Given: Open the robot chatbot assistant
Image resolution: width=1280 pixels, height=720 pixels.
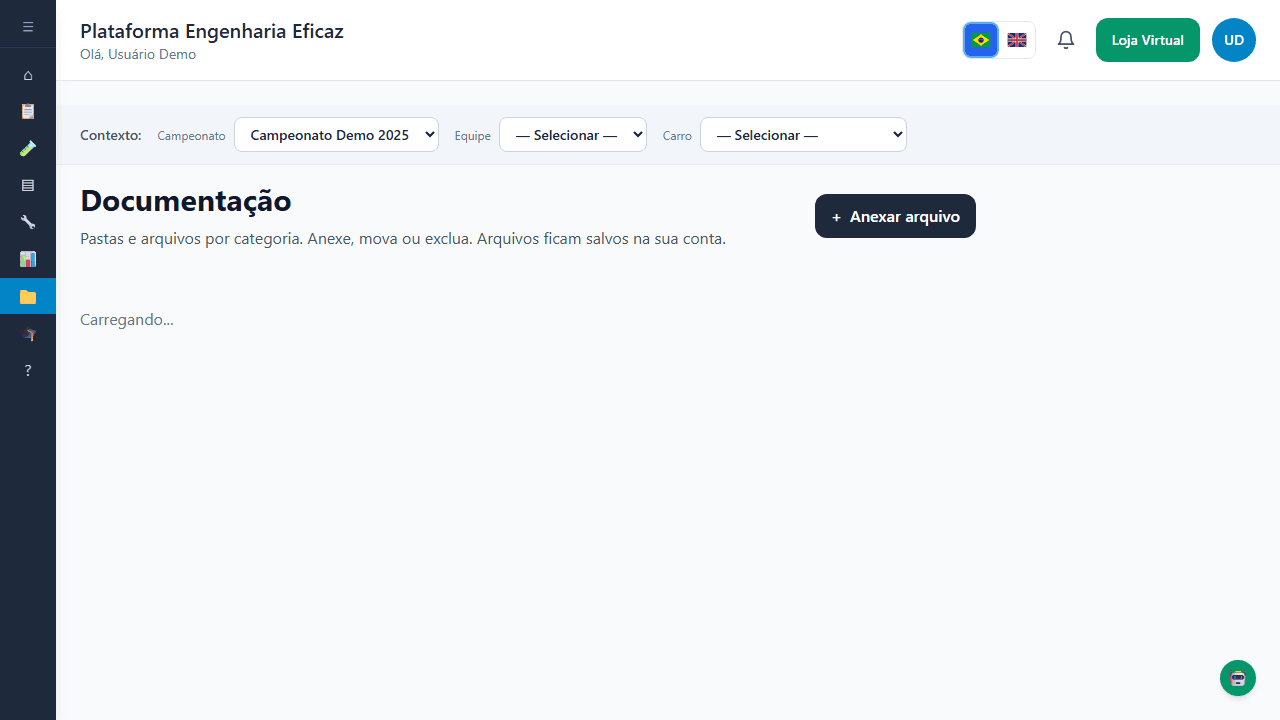Looking at the screenshot, I should 1238,678.
